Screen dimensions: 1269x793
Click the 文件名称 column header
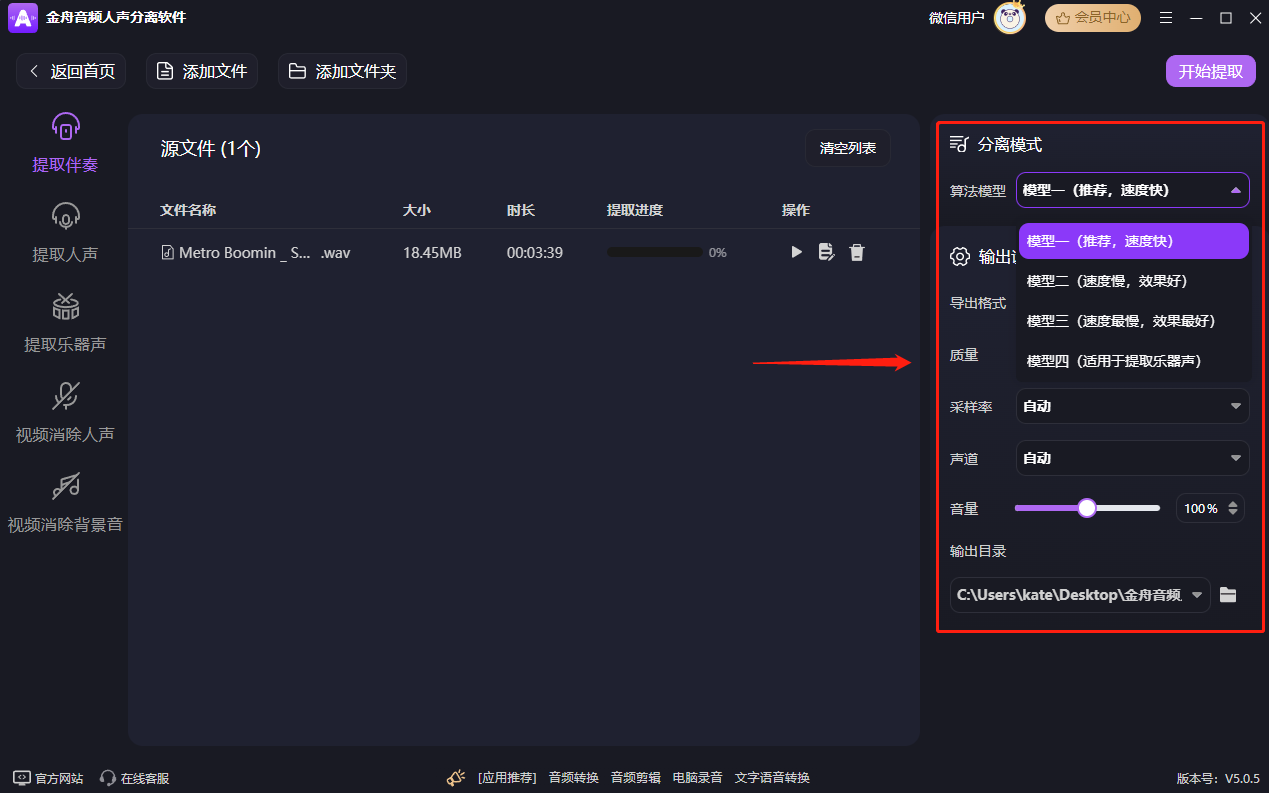click(188, 210)
